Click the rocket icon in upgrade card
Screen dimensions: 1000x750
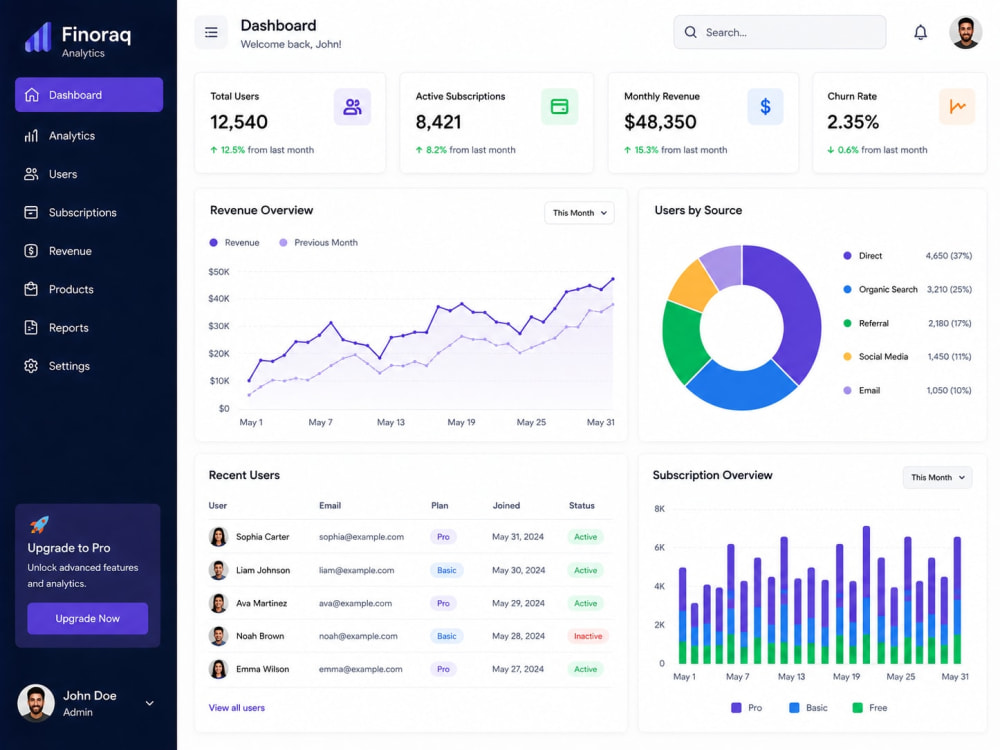click(x=39, y=524)
